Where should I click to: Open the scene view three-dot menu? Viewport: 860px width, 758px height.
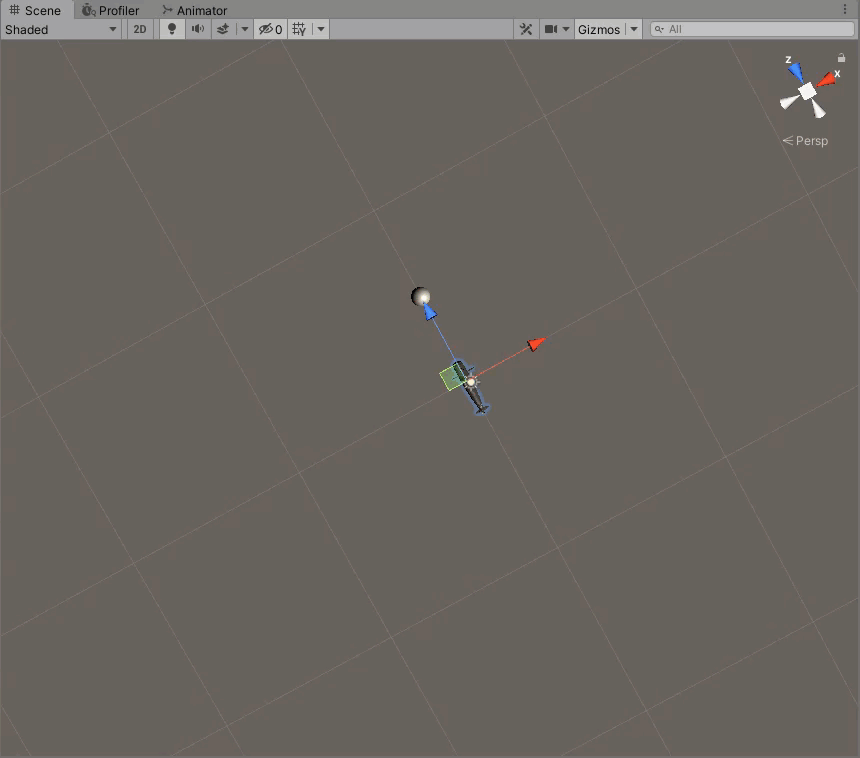pyautogui.click(x=845, y=9)
